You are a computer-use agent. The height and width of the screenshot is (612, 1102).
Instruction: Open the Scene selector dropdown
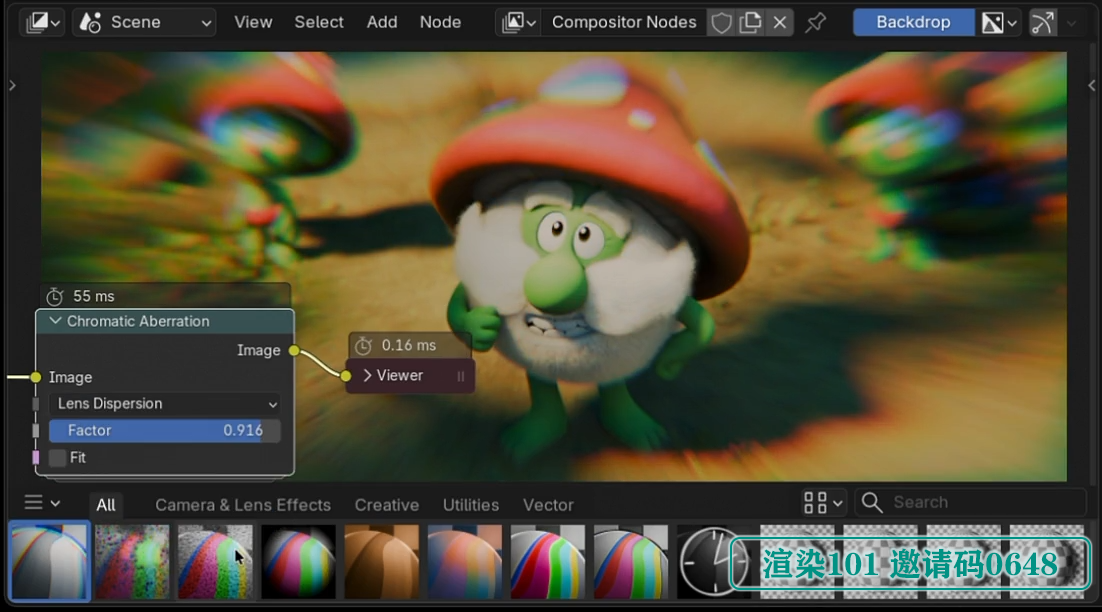(145, 22)
